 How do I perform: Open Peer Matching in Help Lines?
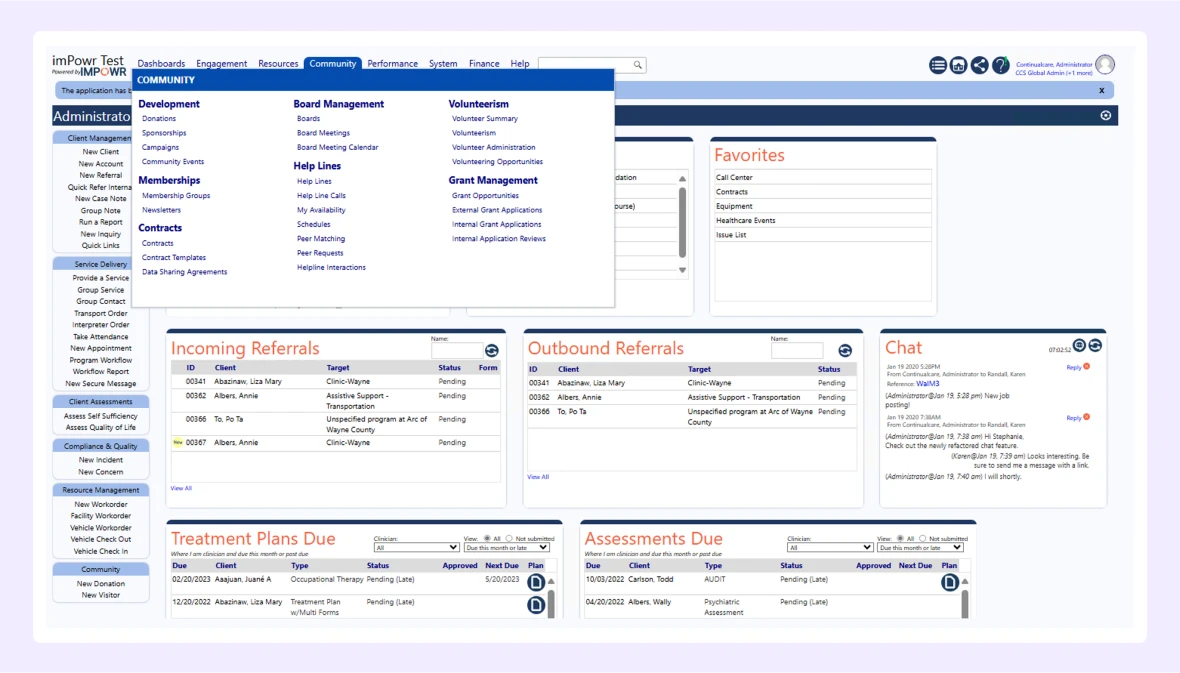[321, 239]
